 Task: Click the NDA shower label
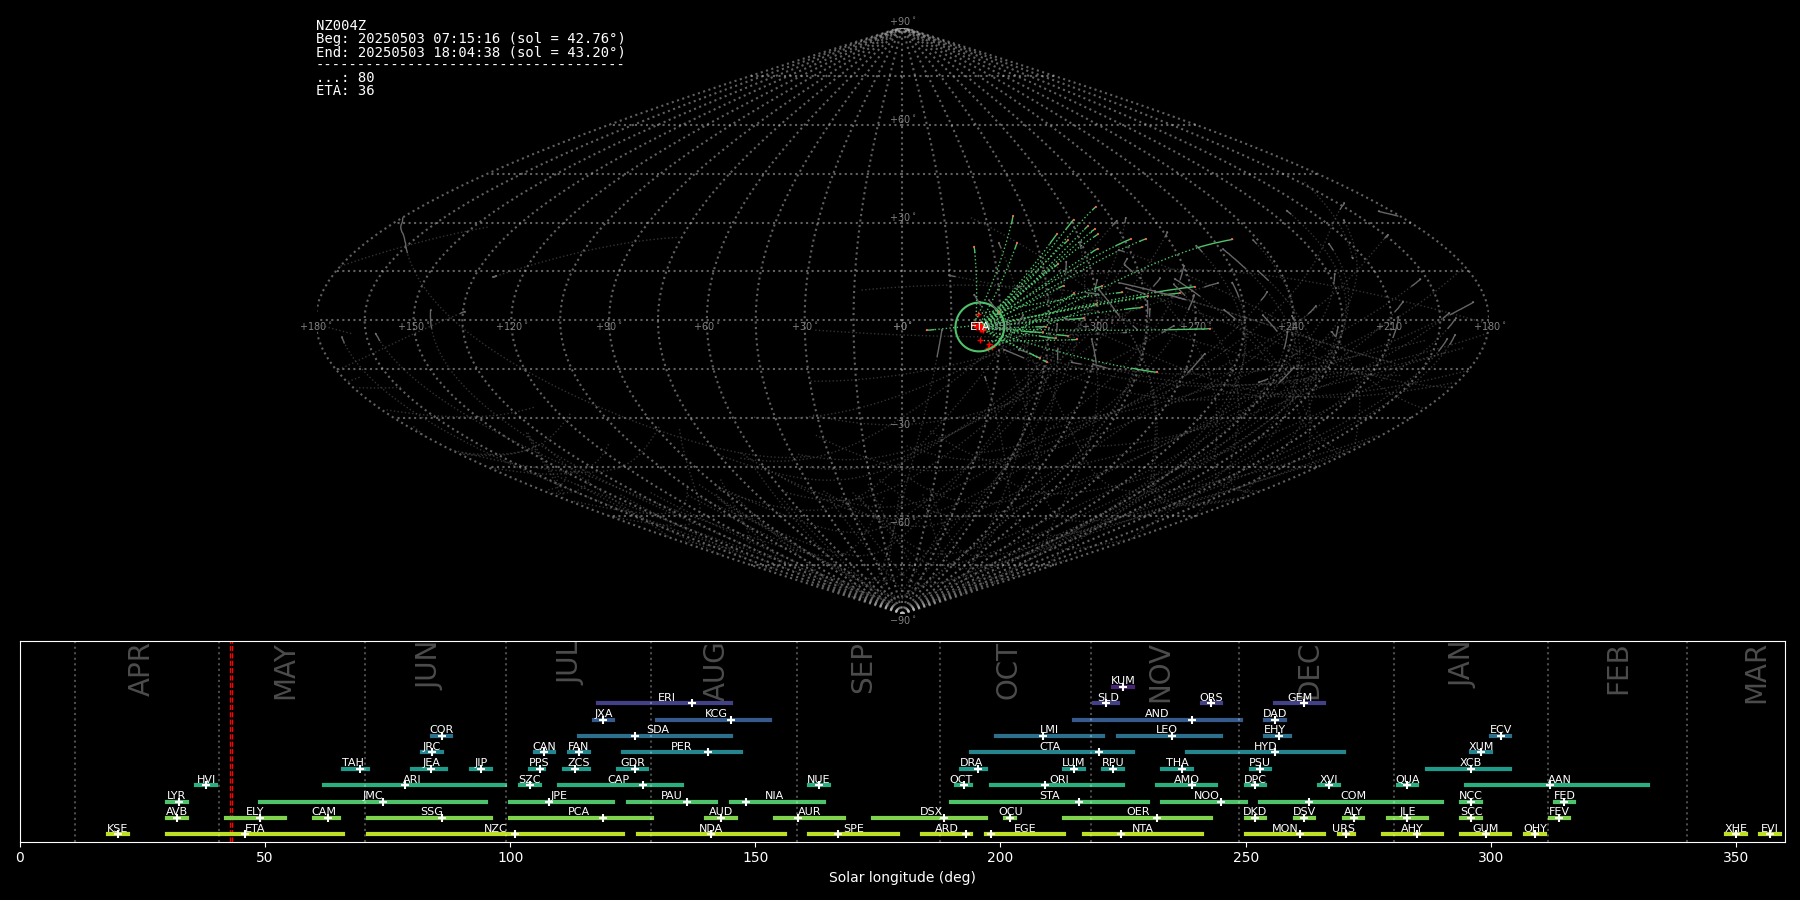(710, 828)
